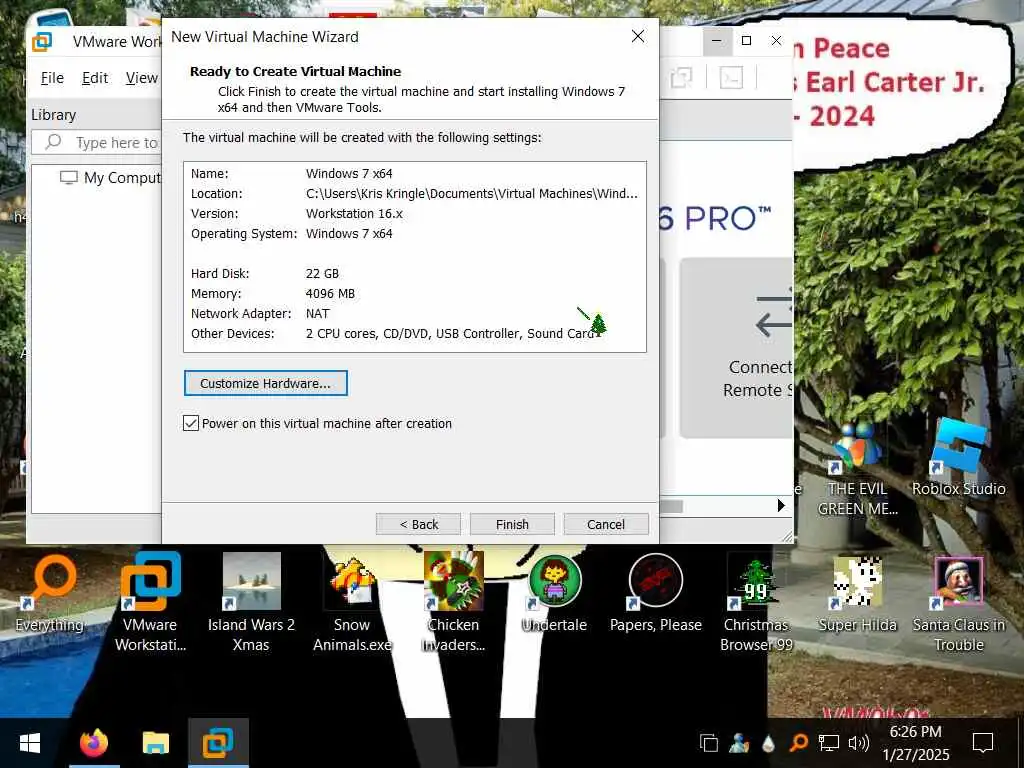Open Snow Animals.exe desktop icon
The image size is (1024, 768).
pyautogui.click(x=352, y=601)
